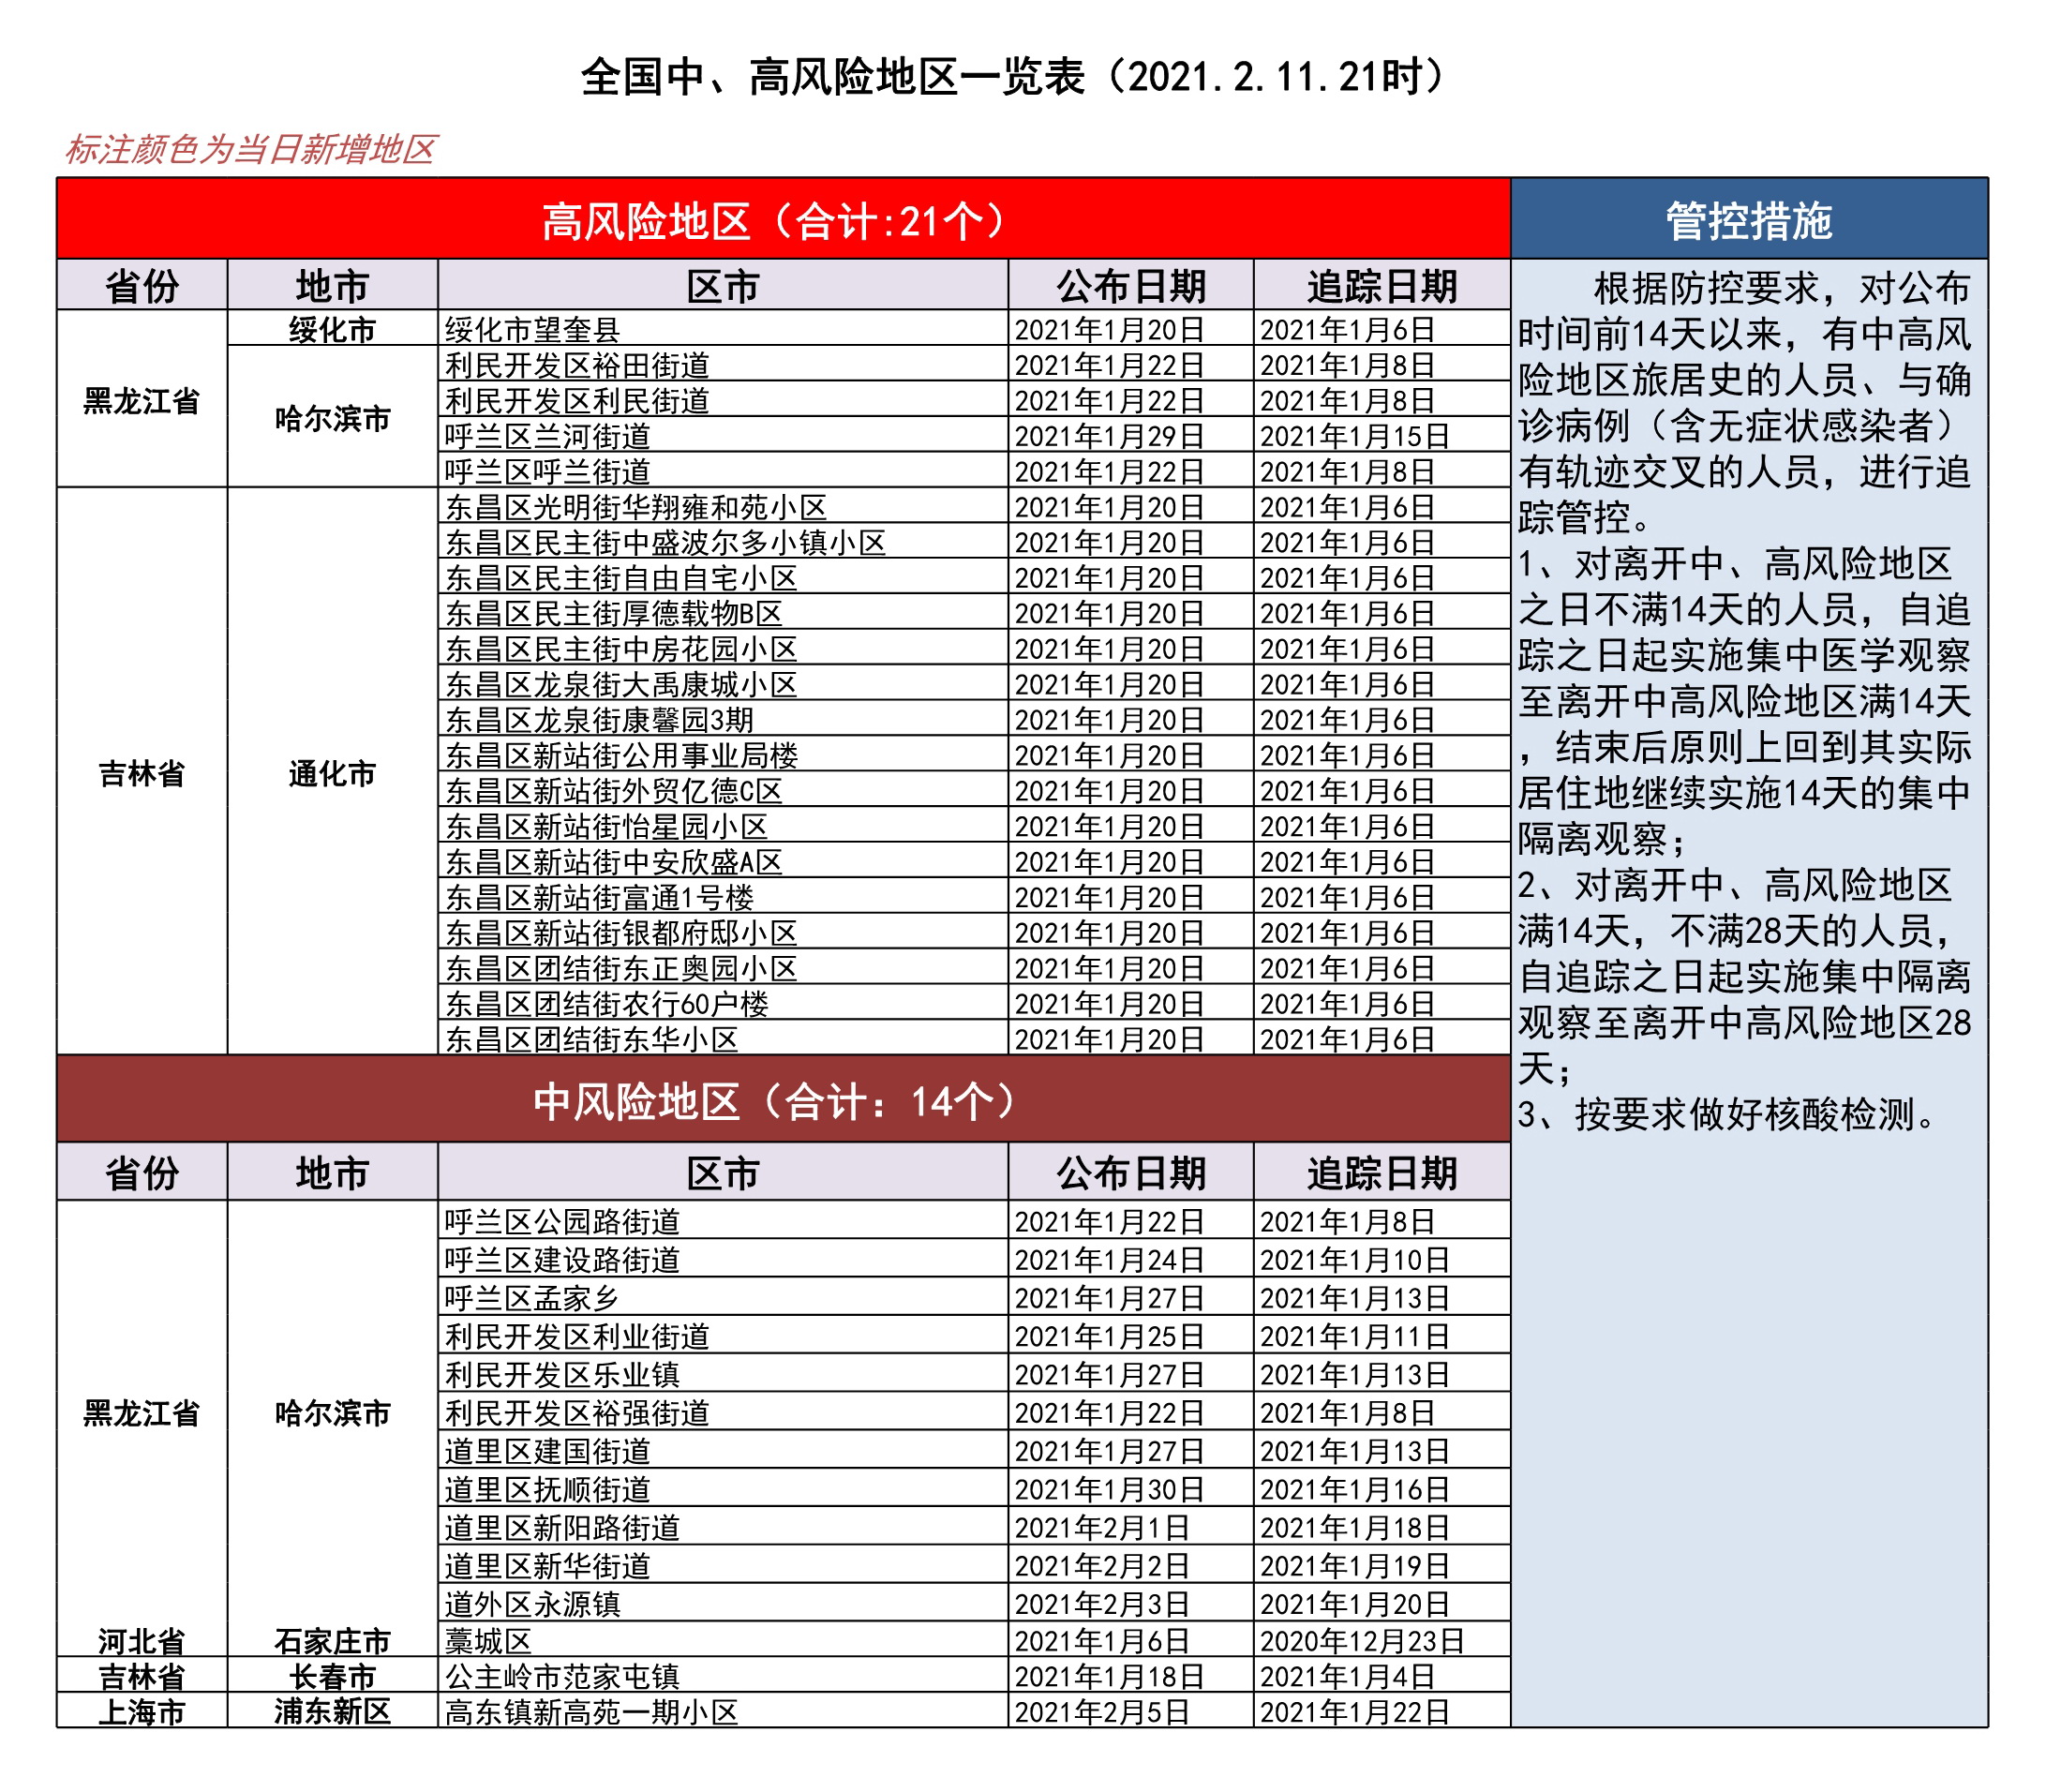Screen dimensions: 2046x1792
Task: Click 道外区永源镇 in medium-risk list
Action: point(532,1603)
